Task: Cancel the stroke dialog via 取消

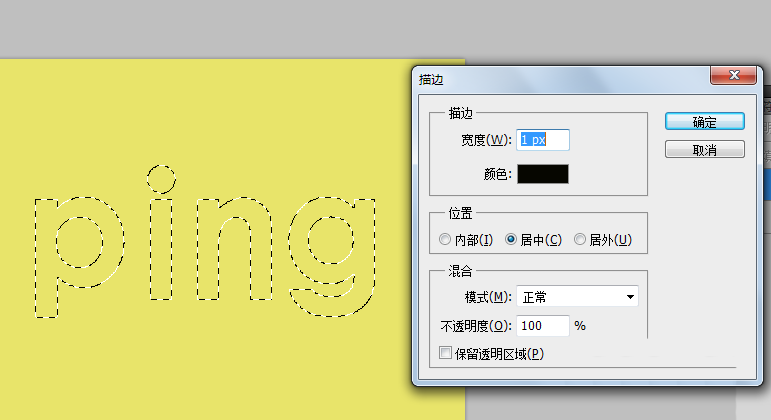Action: [x=705, y=150]
